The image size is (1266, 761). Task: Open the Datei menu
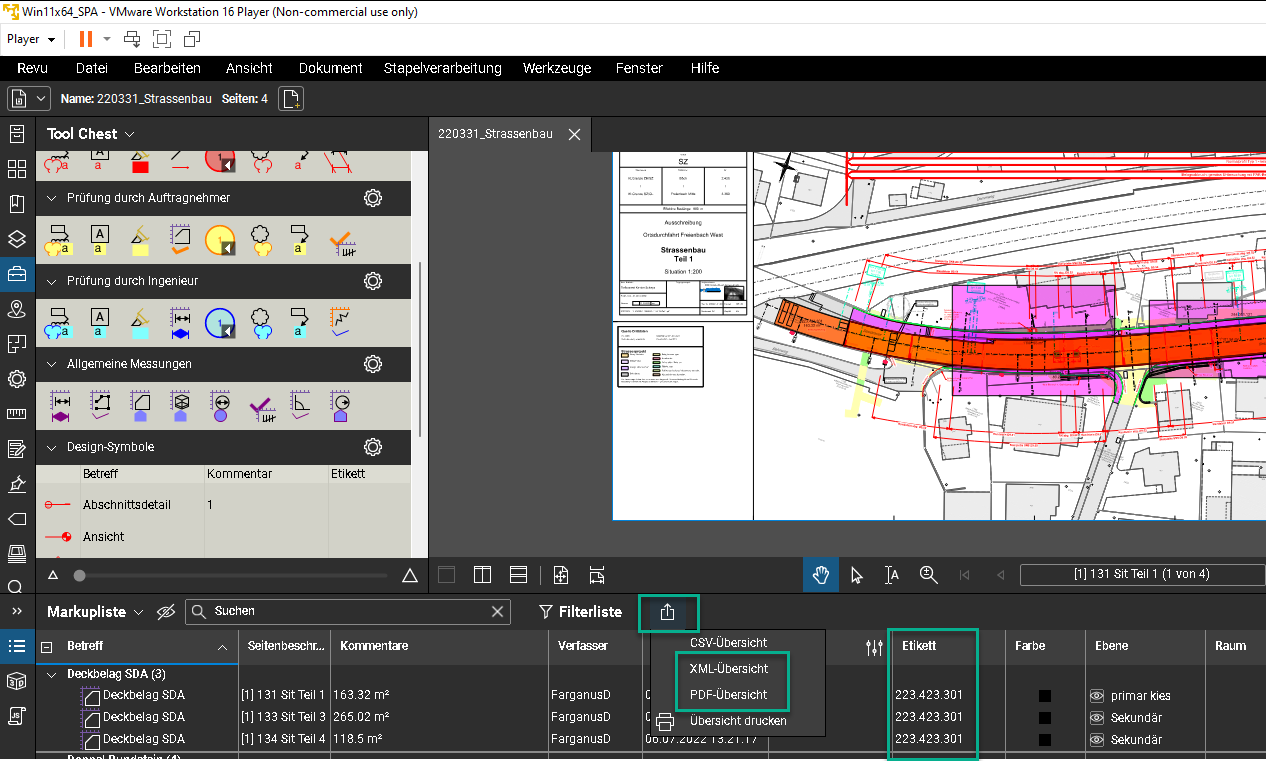(x=91, y=68)
